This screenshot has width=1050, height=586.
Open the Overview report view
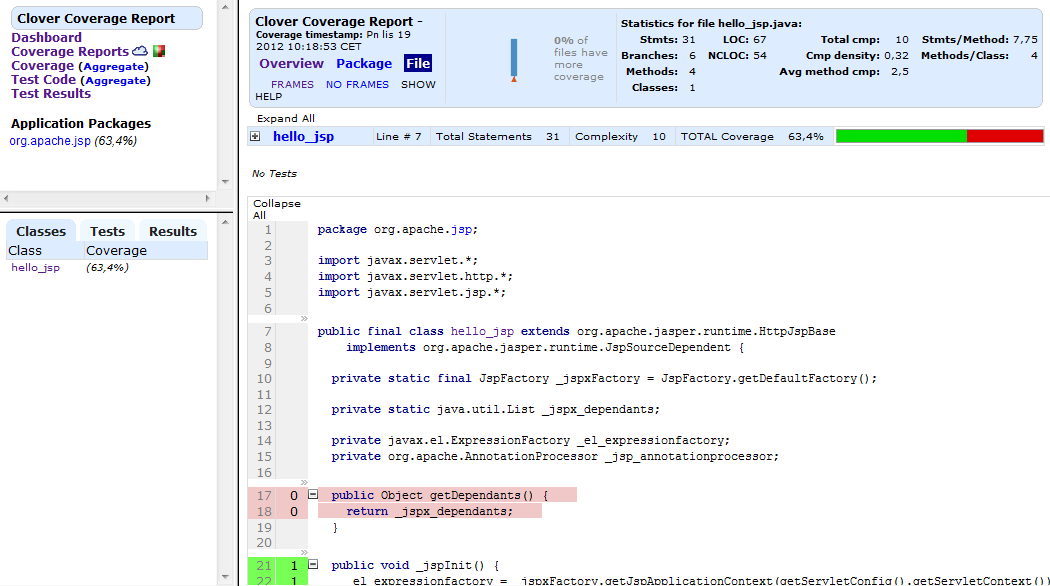coord(291,63)
